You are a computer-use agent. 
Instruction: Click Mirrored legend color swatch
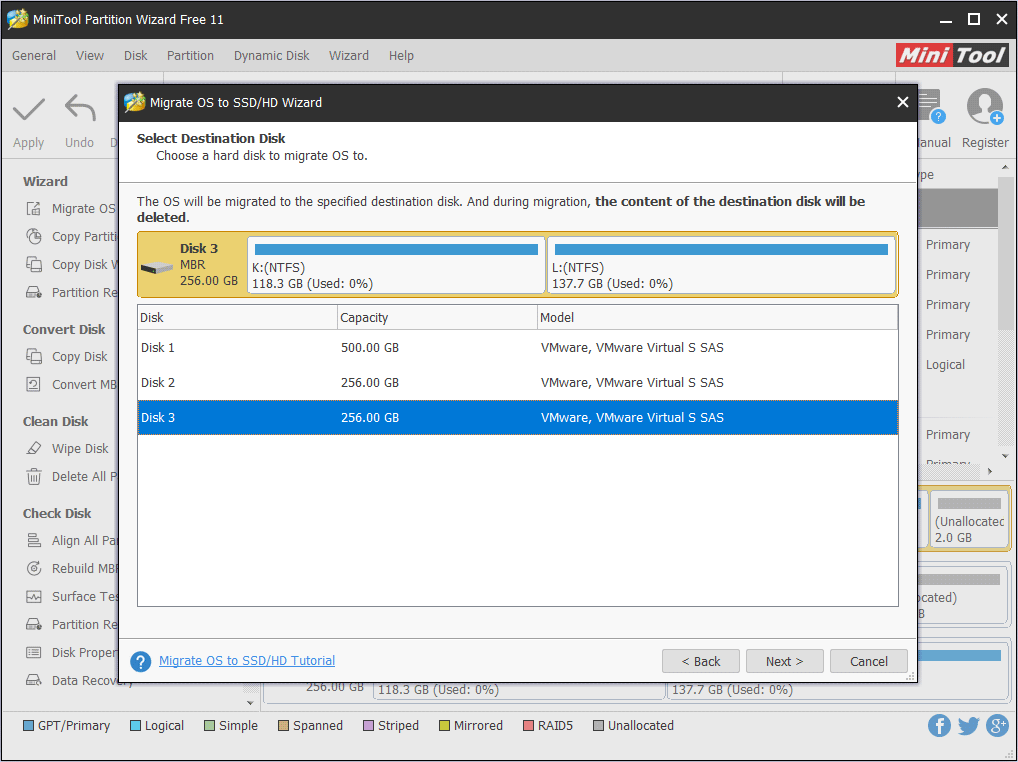coord(444,726)
